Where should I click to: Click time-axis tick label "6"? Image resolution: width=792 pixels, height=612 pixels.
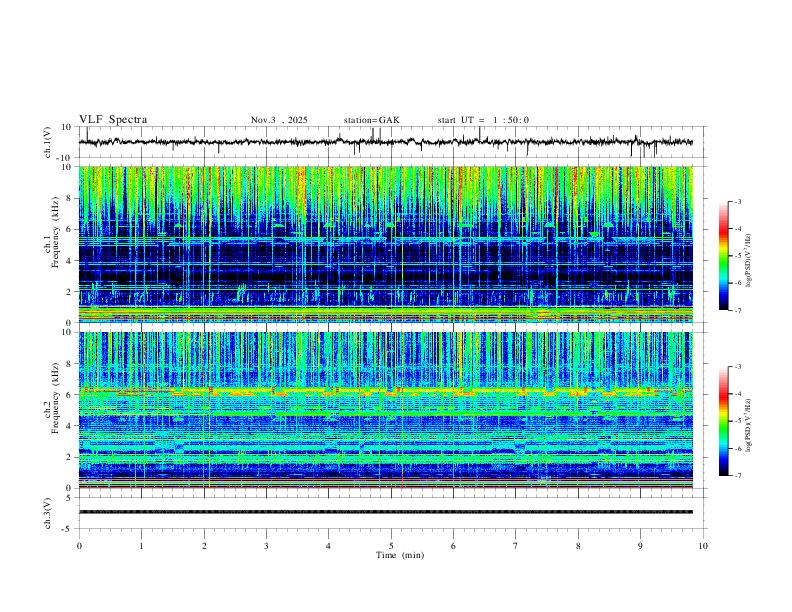(453, 546)
